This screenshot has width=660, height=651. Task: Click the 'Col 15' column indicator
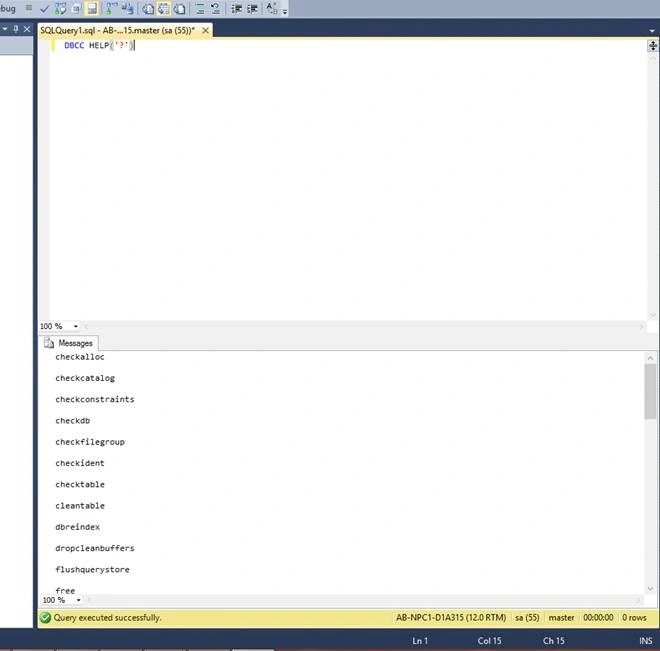[x=489, y=640]
